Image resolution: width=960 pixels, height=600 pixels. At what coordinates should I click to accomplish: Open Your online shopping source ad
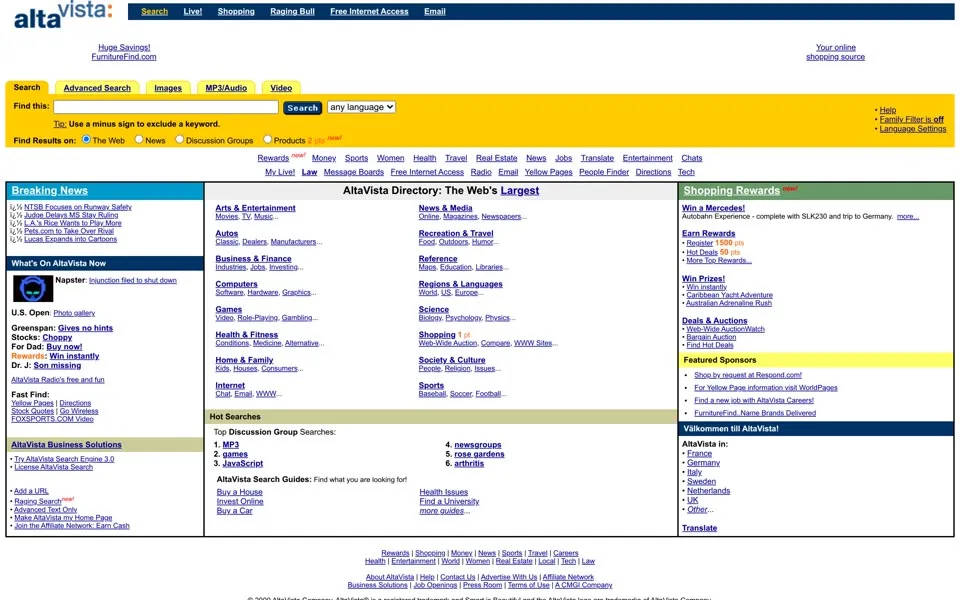tap(835, 52)
